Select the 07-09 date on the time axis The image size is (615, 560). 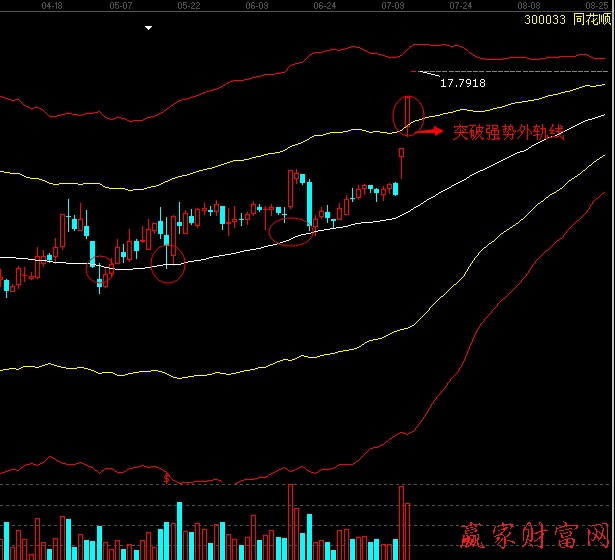[392, 5]
